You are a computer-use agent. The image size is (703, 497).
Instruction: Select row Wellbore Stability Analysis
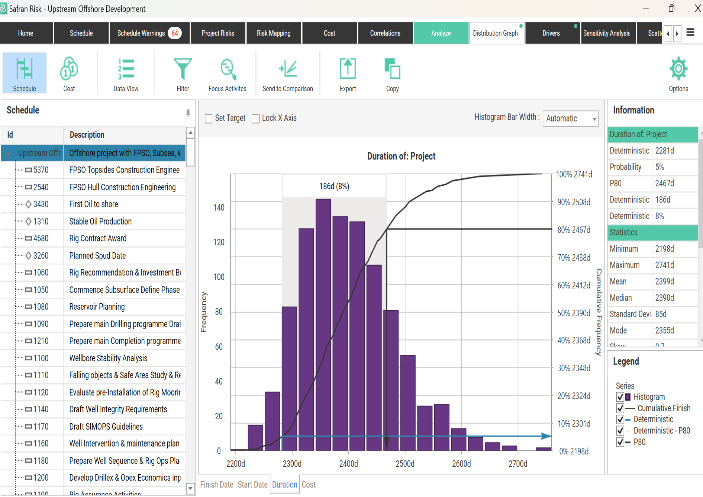pyautogui.click(x=93, y=358)
